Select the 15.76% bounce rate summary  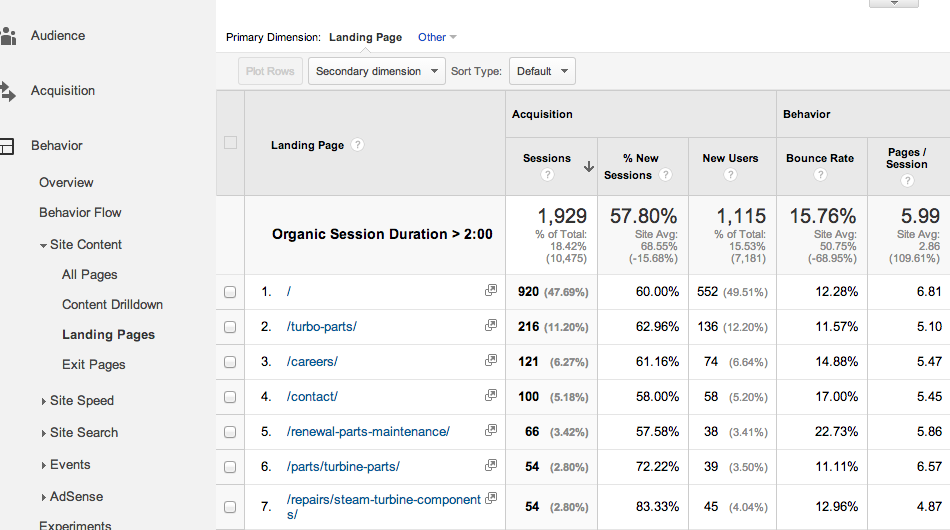(823, 216)
